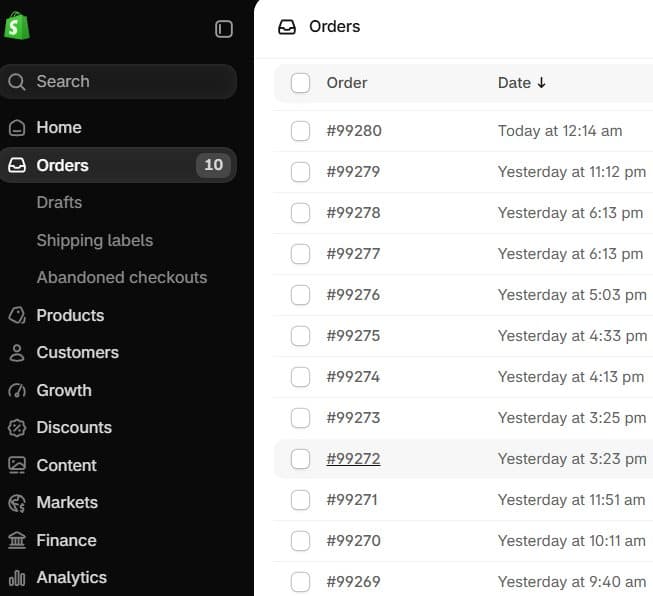Check the box for order #99271
Screen dimensions: 653x596
tap(300, 500)
